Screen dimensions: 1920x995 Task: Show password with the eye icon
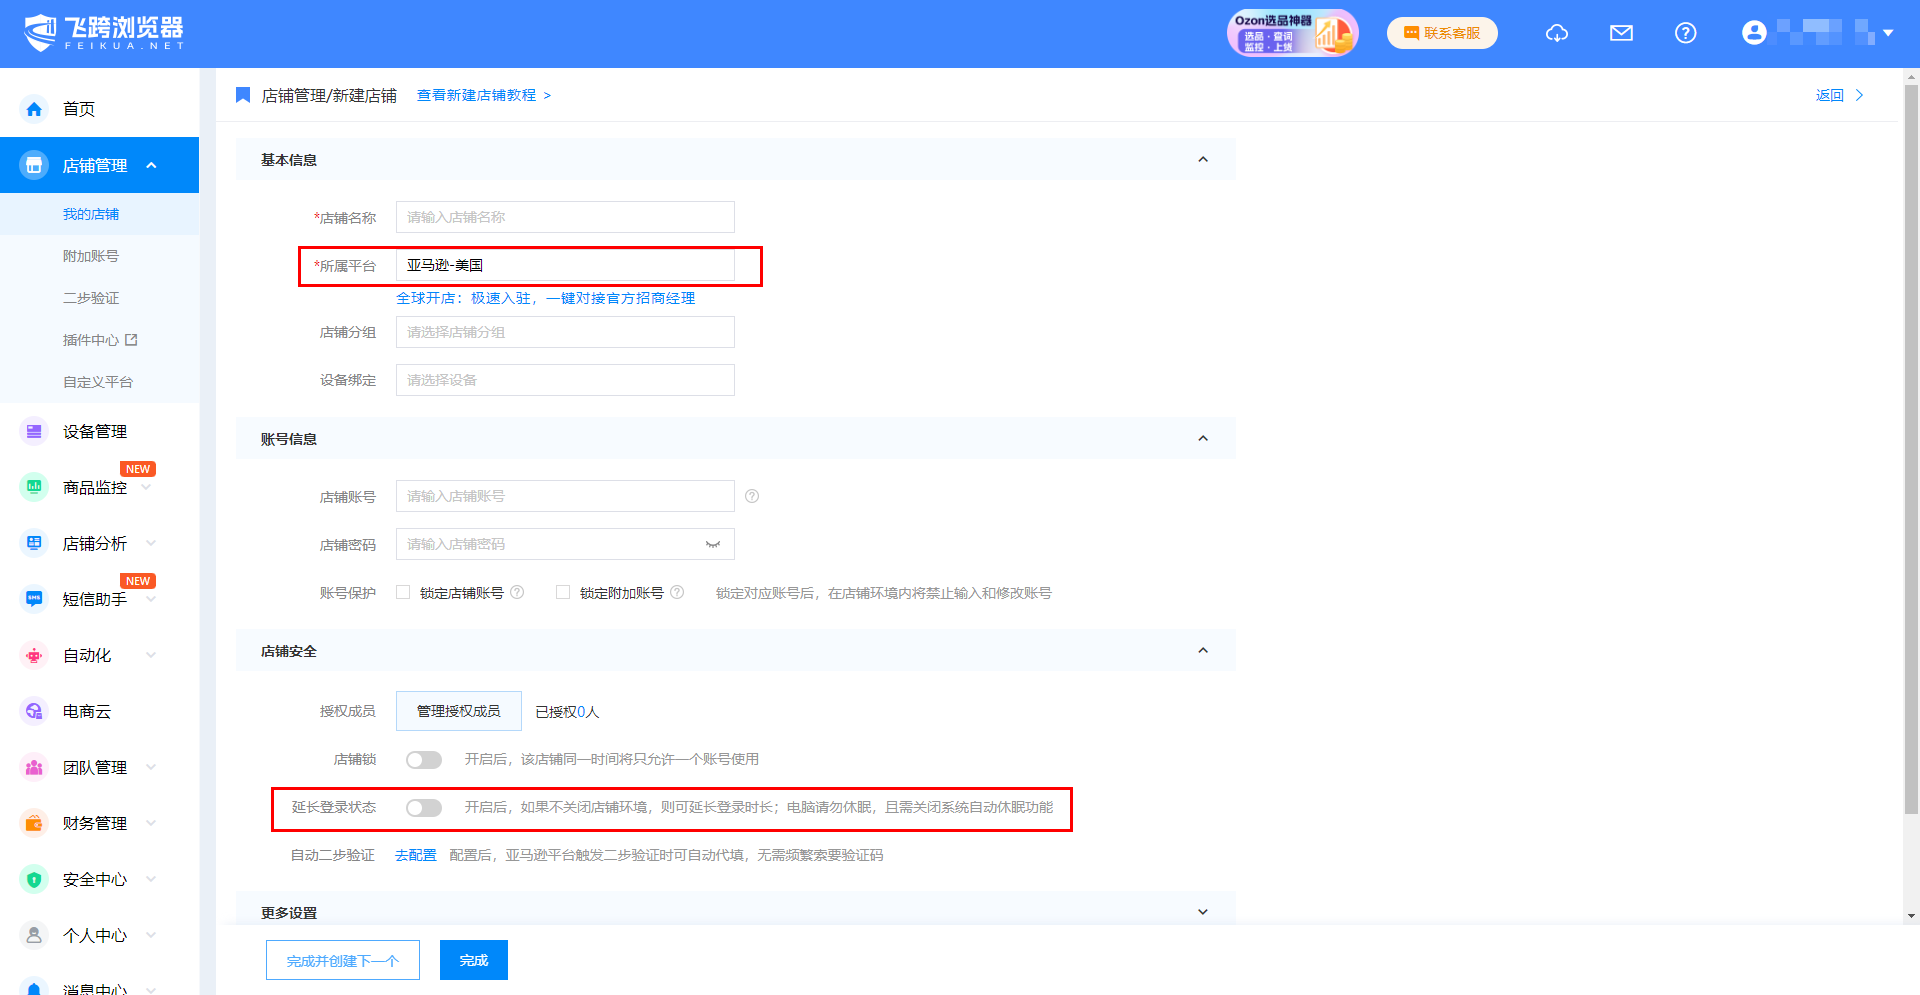tap(713, 544)
